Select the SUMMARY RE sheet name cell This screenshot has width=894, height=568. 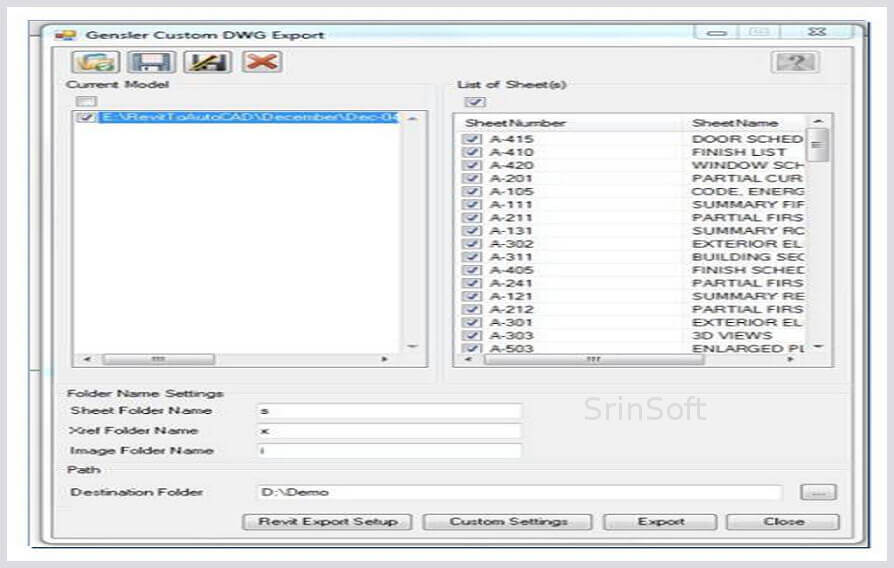click(747, 297)
